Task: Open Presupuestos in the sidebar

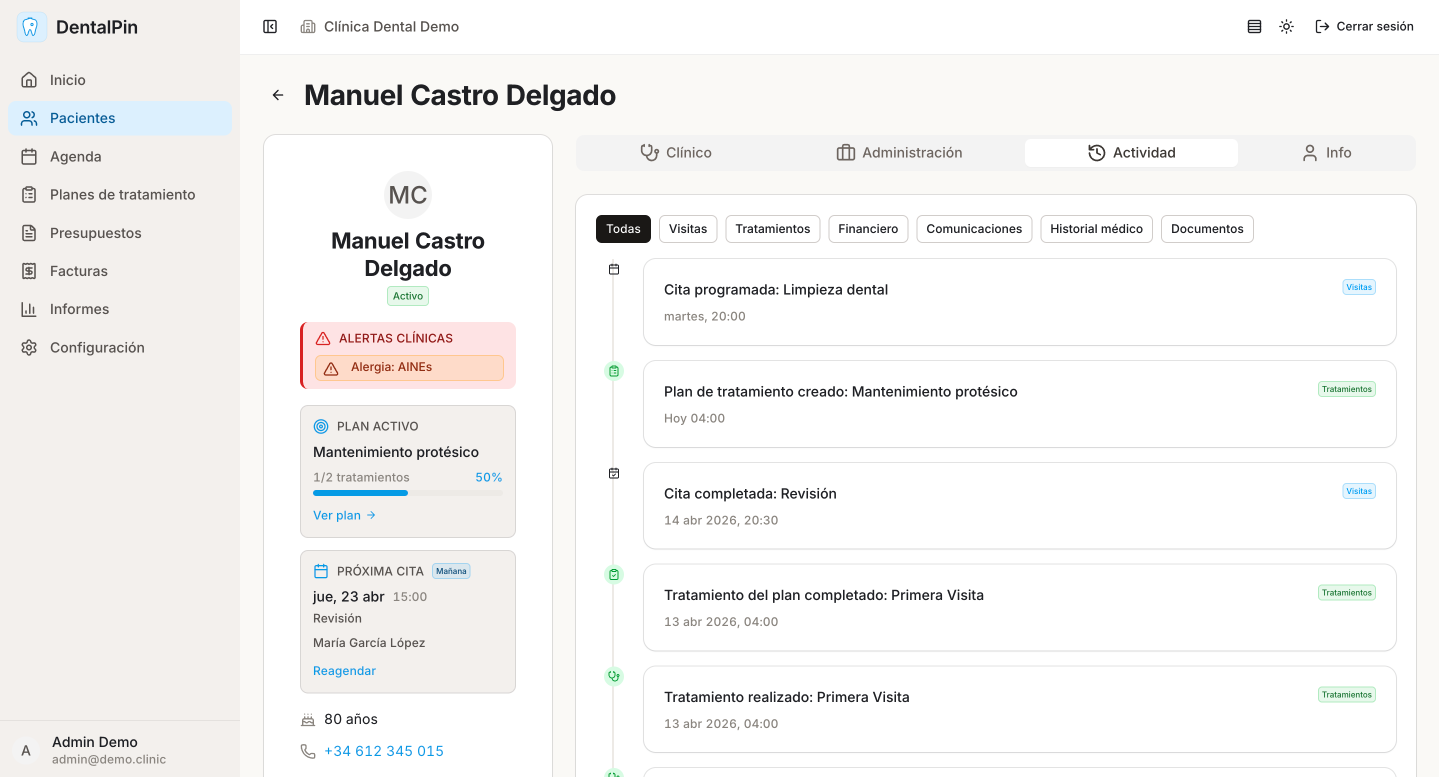Action: point(96,233)
